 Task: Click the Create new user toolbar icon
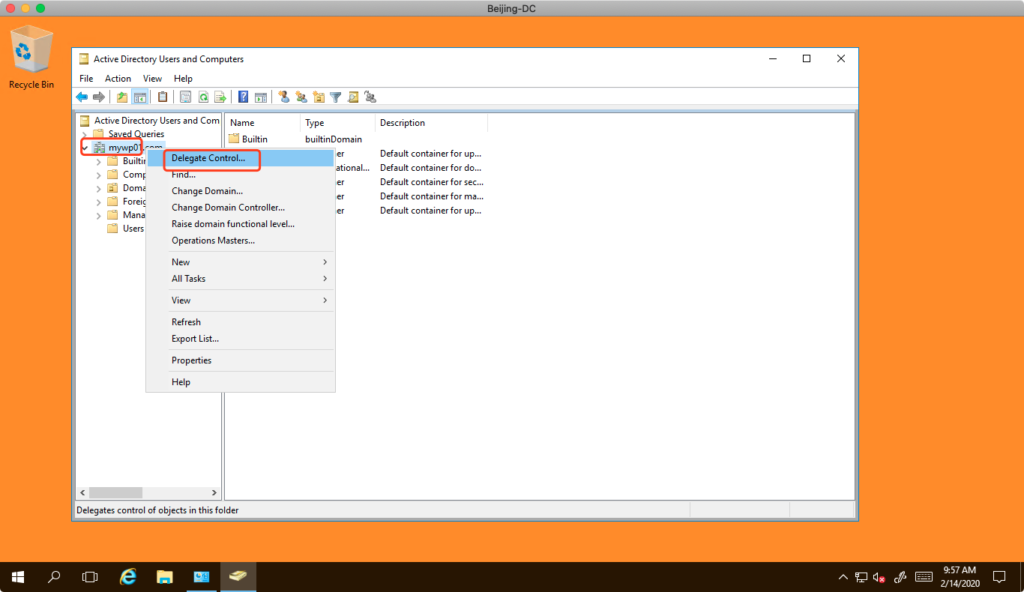coord(284,97)
